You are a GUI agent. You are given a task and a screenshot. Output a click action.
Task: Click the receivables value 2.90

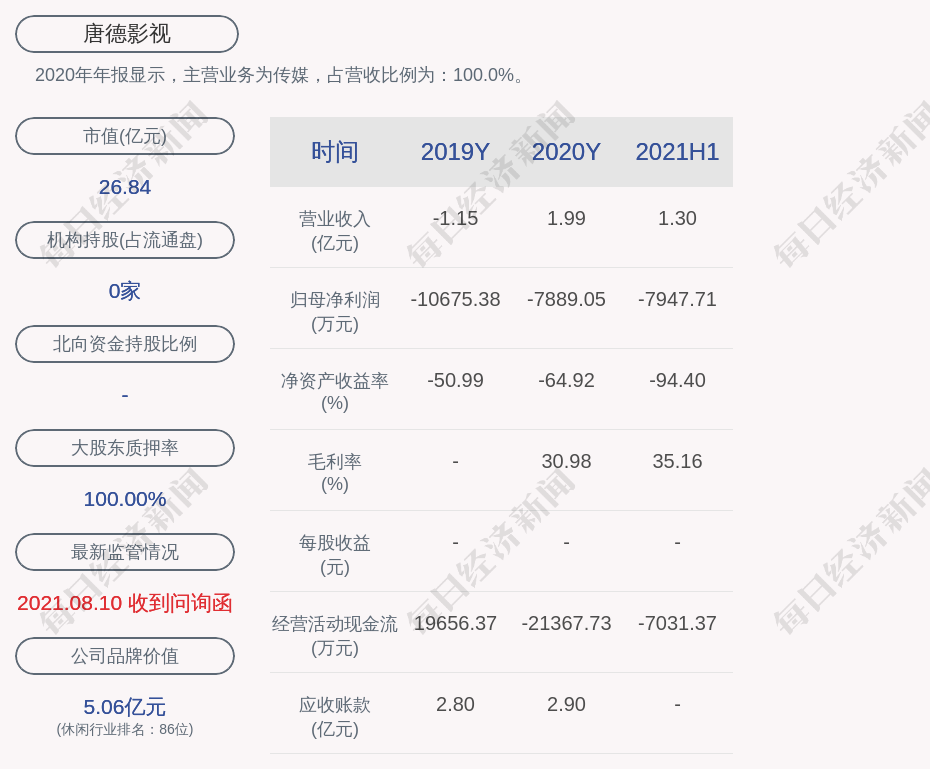click(x=566, y=704)
